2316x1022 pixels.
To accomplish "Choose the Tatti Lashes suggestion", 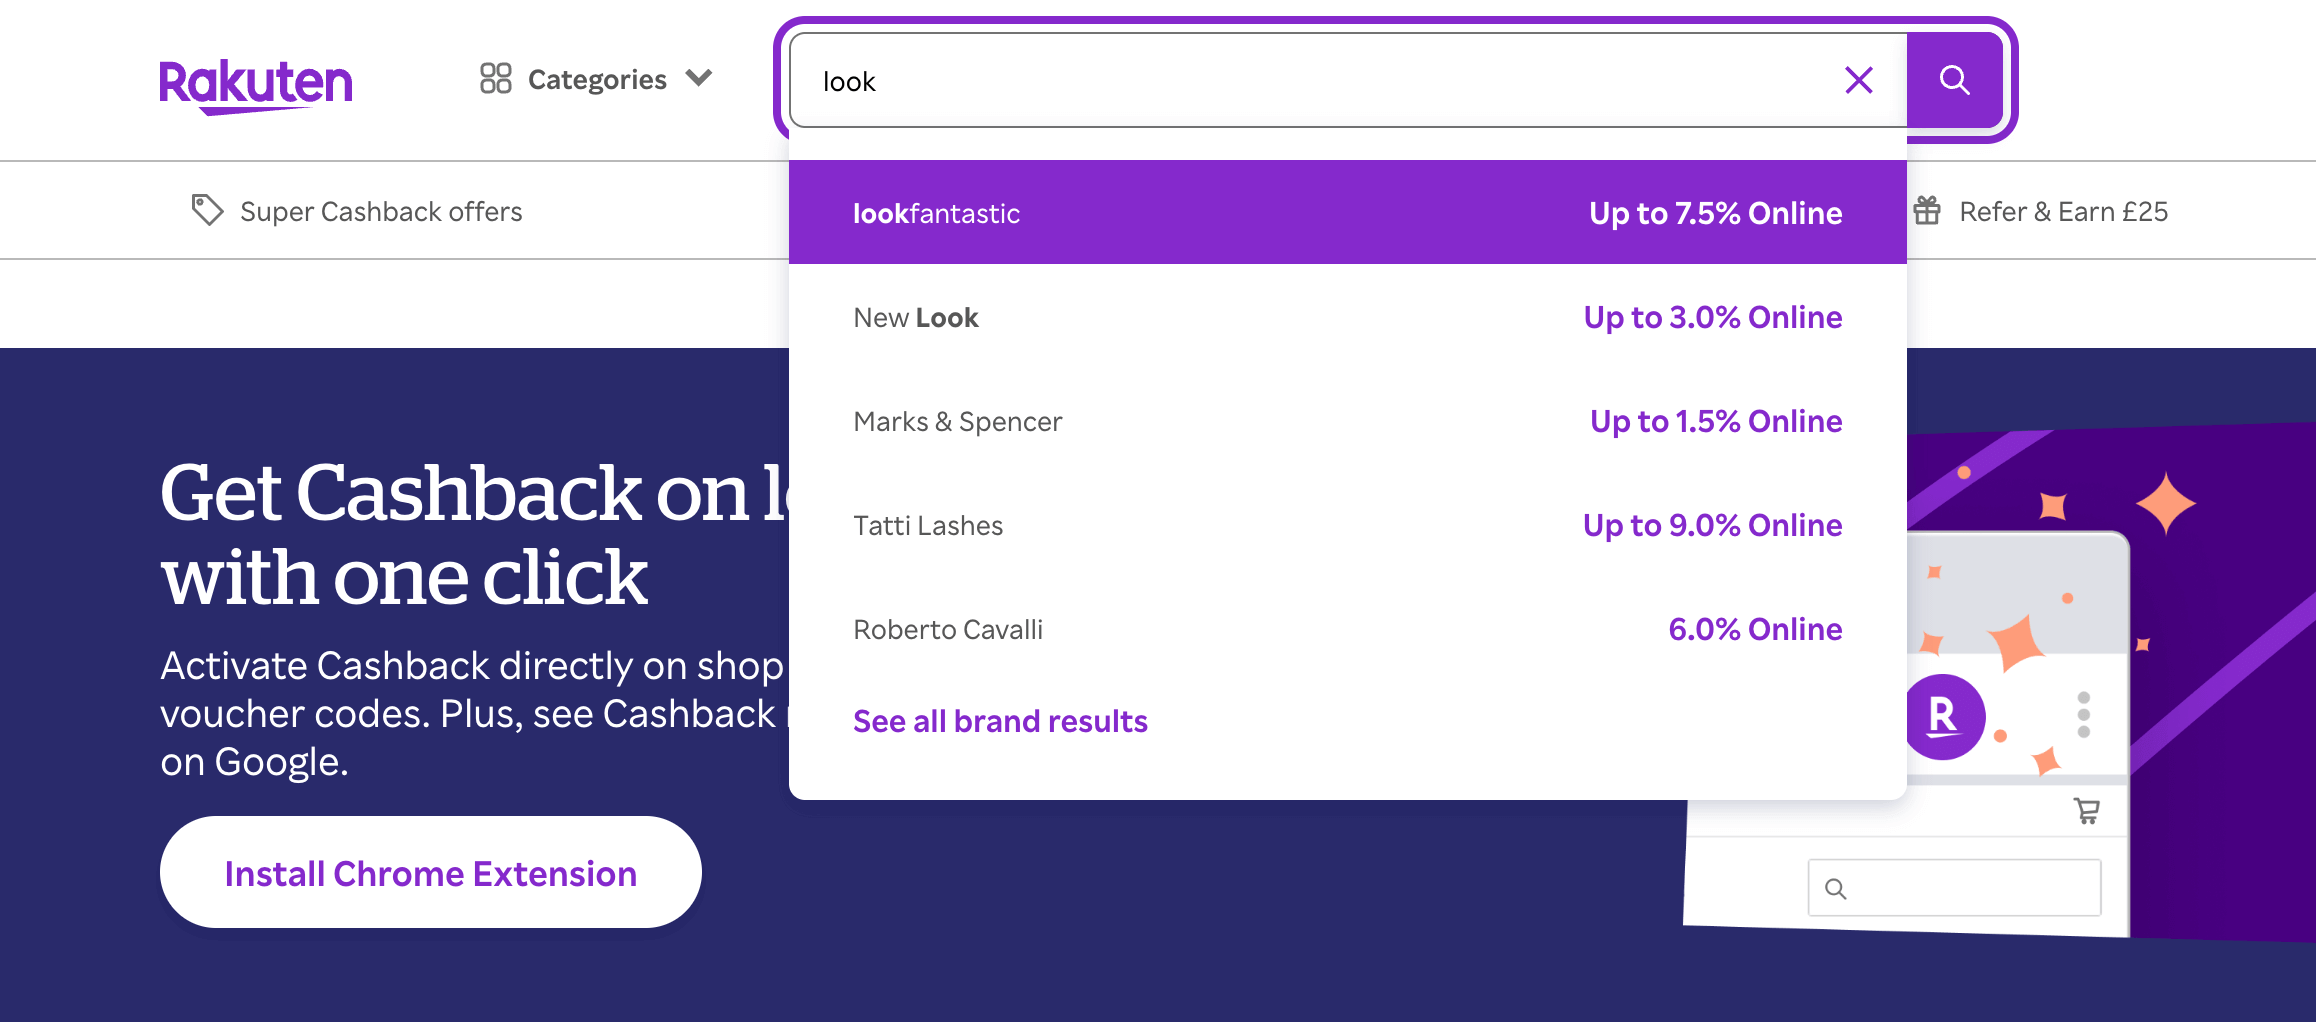I will pos(1348,525).
